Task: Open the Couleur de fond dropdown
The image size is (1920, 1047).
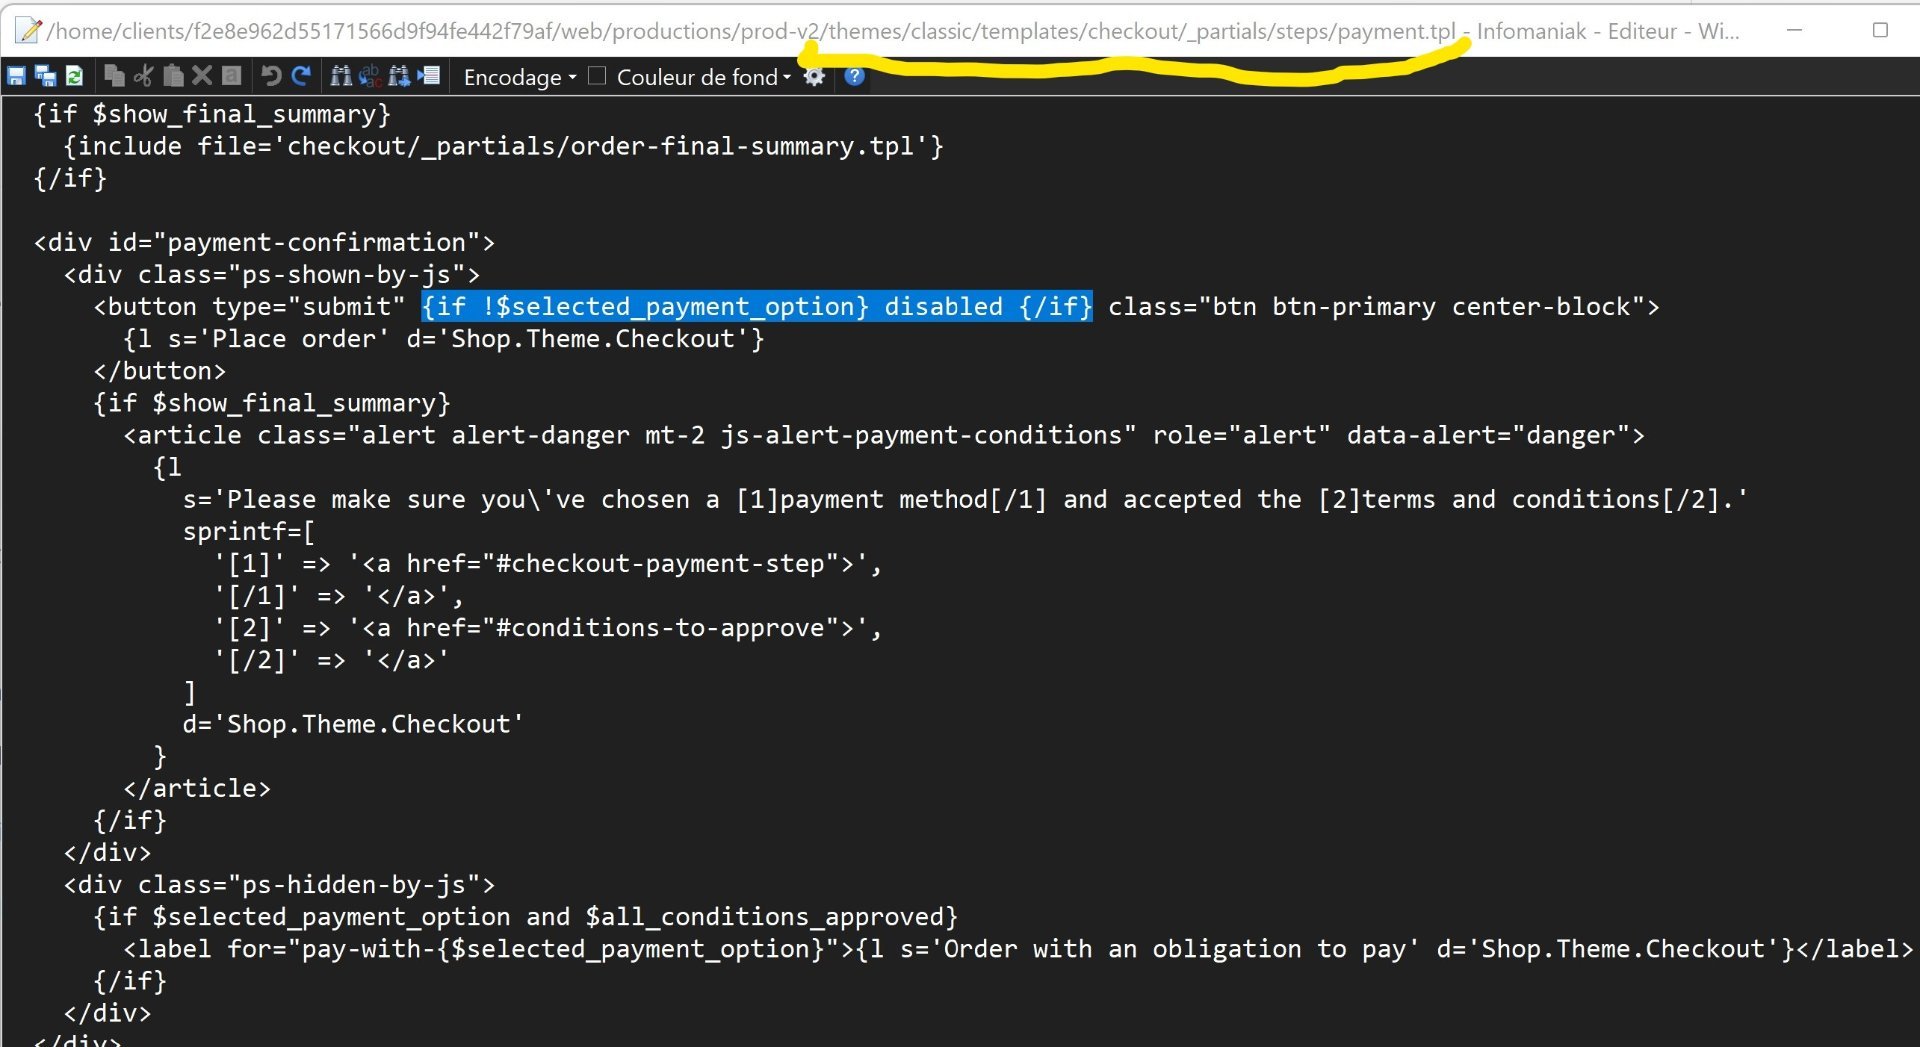Action: [x=704, y=77]
